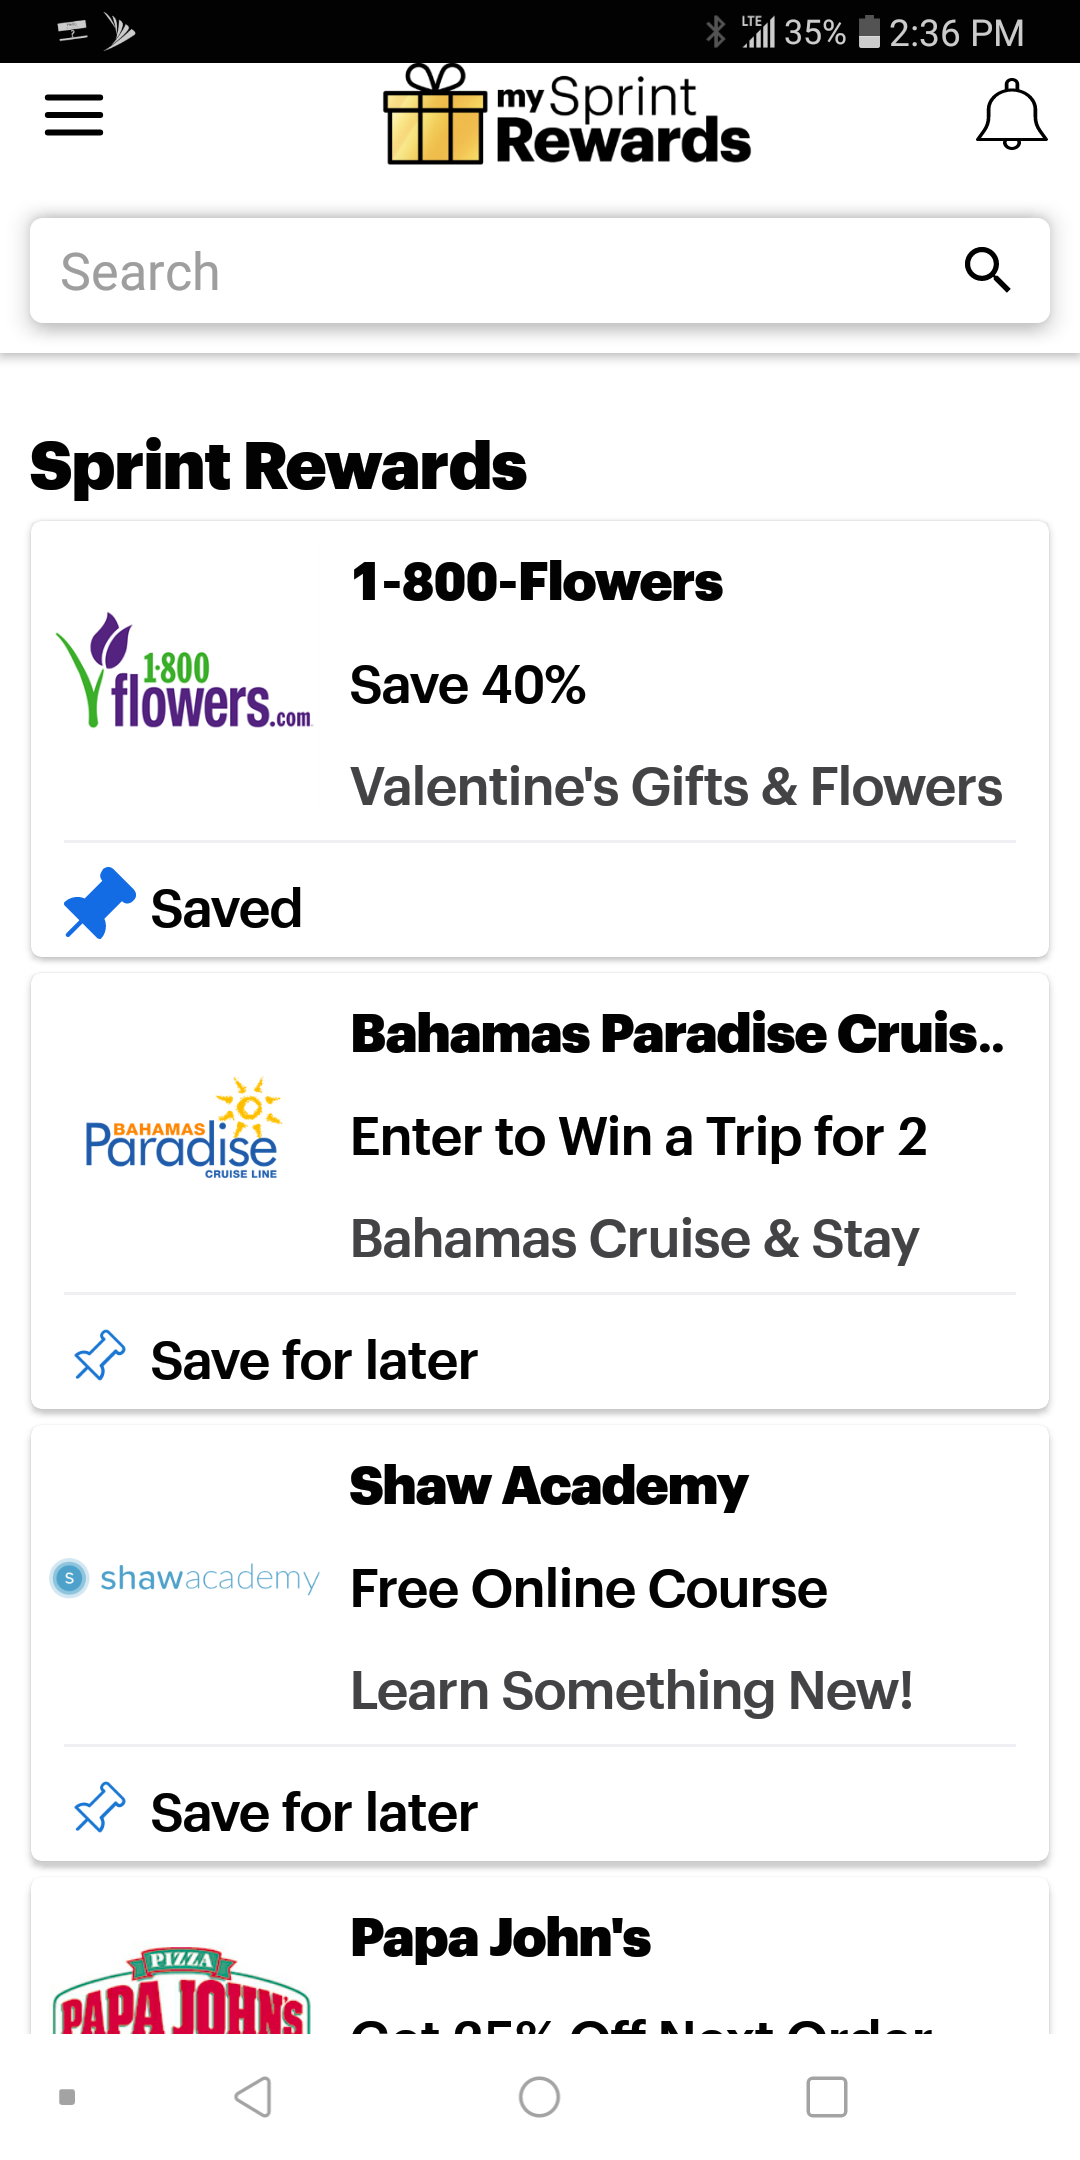1080x2160 pixels.
Task: Open the 1-800-Flowers reward title
Action: (x=537, y=582)
